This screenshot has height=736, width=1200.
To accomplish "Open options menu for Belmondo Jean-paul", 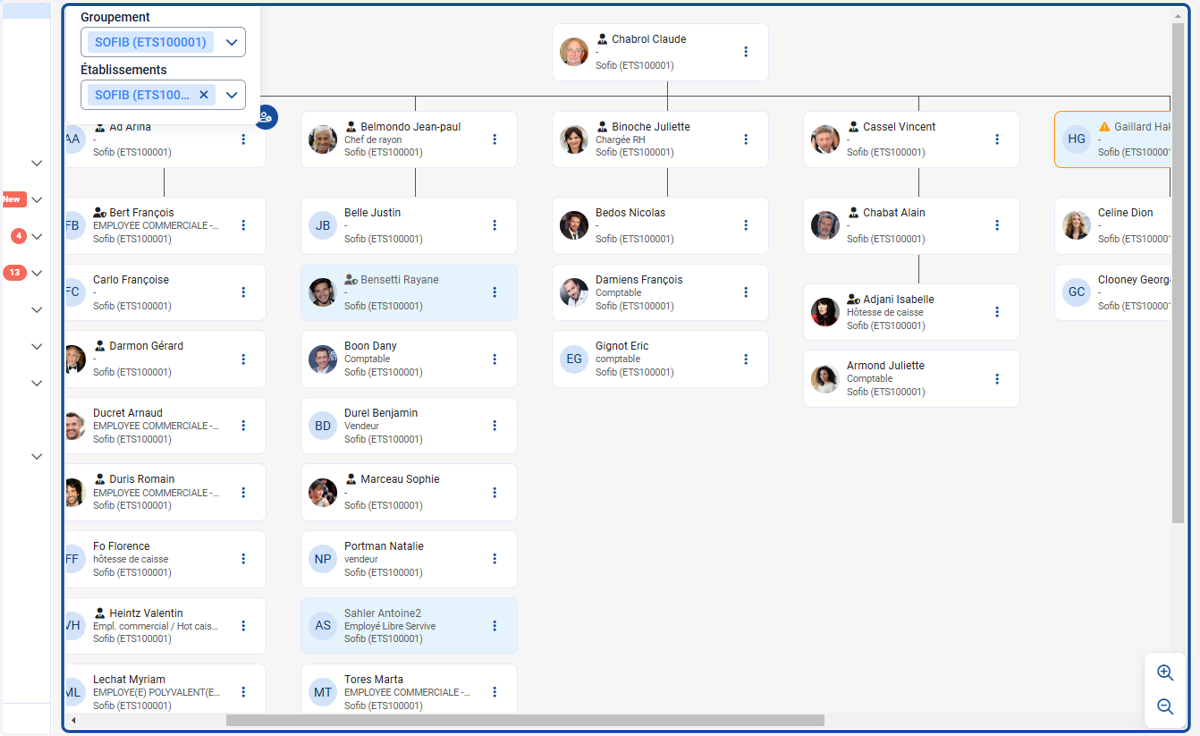I will (494, 139).
